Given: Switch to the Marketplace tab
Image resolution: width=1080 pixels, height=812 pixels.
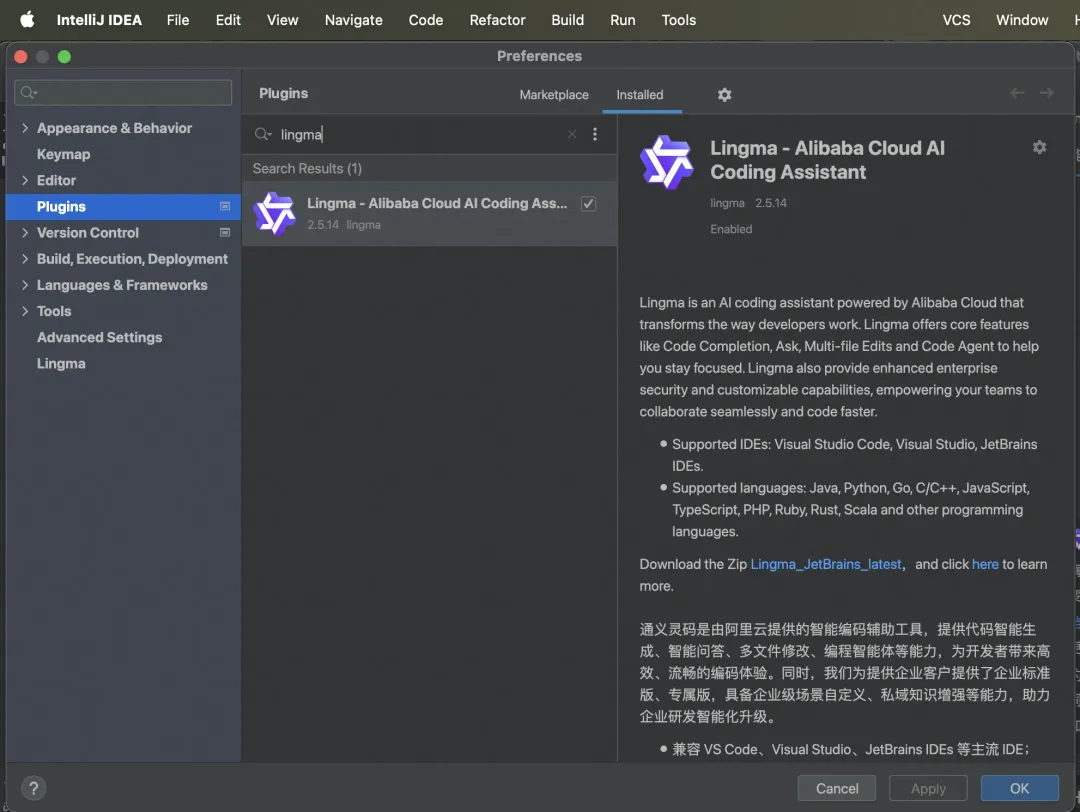Looking at the screenshot, I should [554, 95].
